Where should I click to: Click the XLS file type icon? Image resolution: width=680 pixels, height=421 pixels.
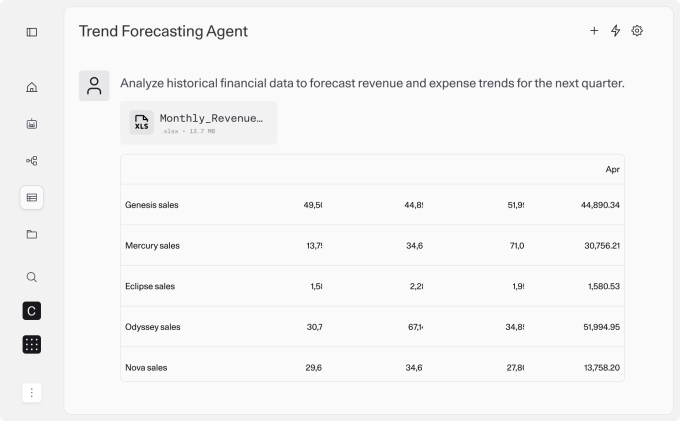pyautogui.click(x=142, y=123)
